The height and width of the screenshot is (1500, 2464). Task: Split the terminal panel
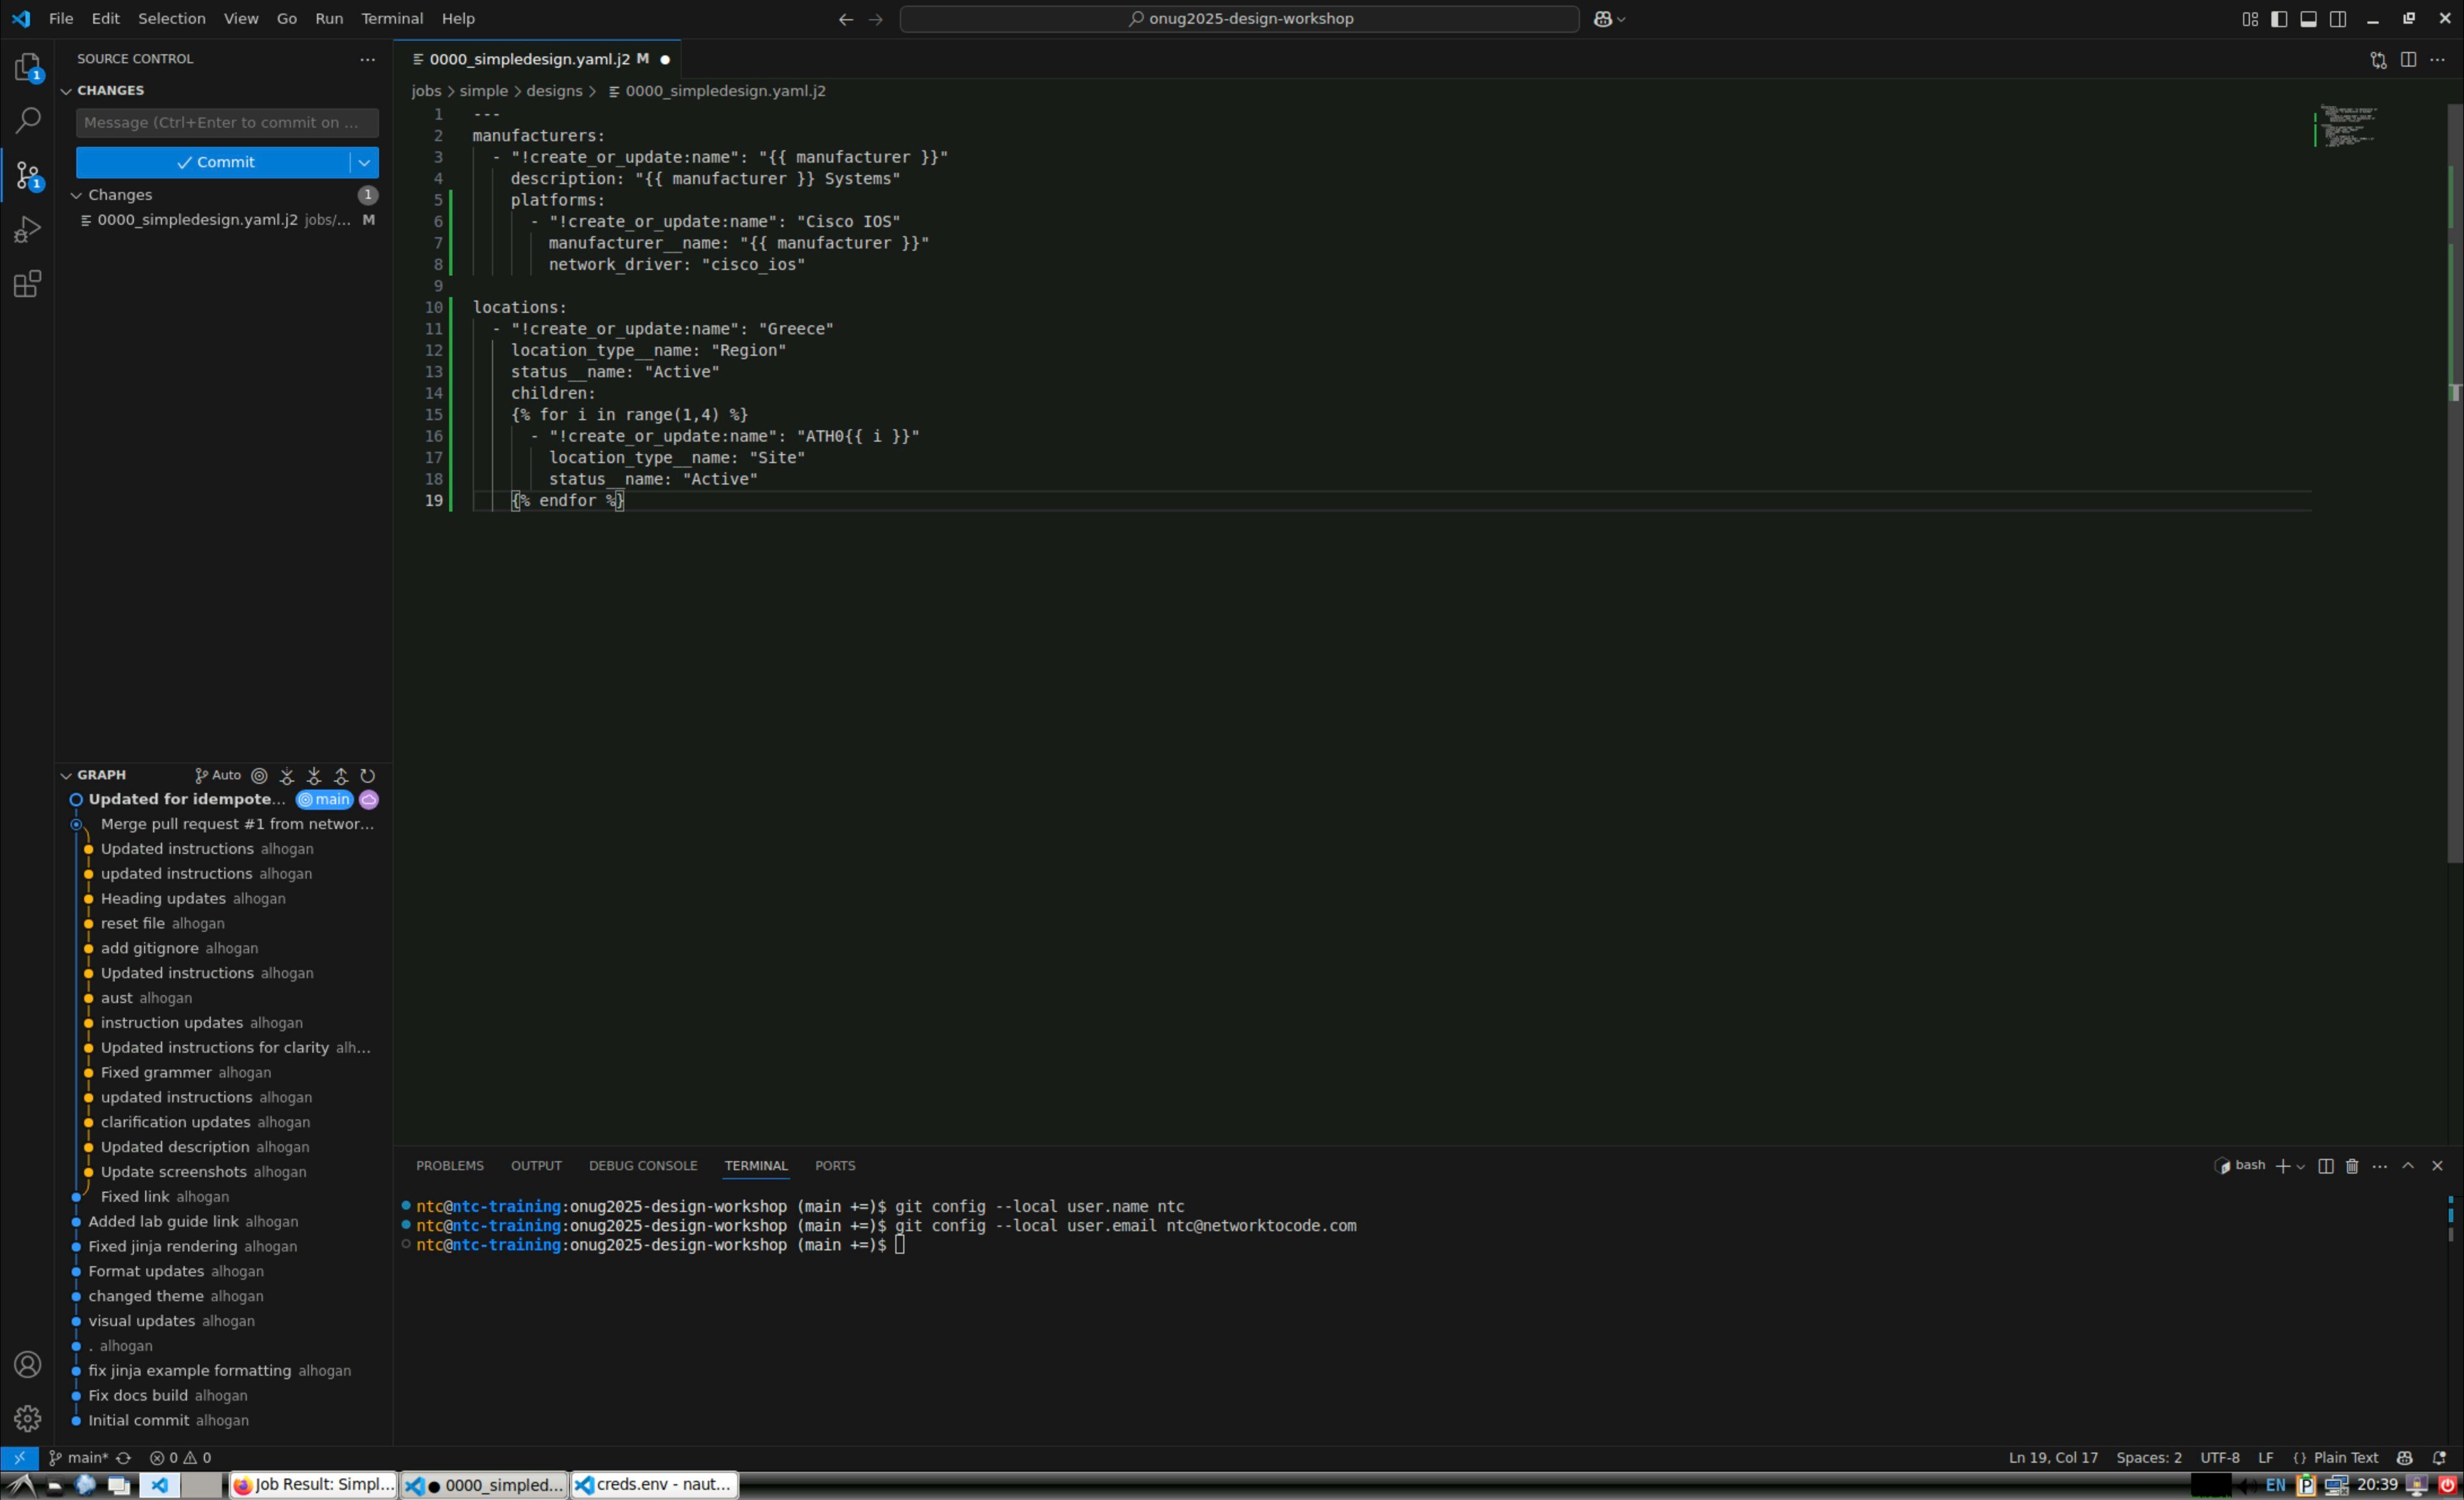(x=2325, y=1166)
